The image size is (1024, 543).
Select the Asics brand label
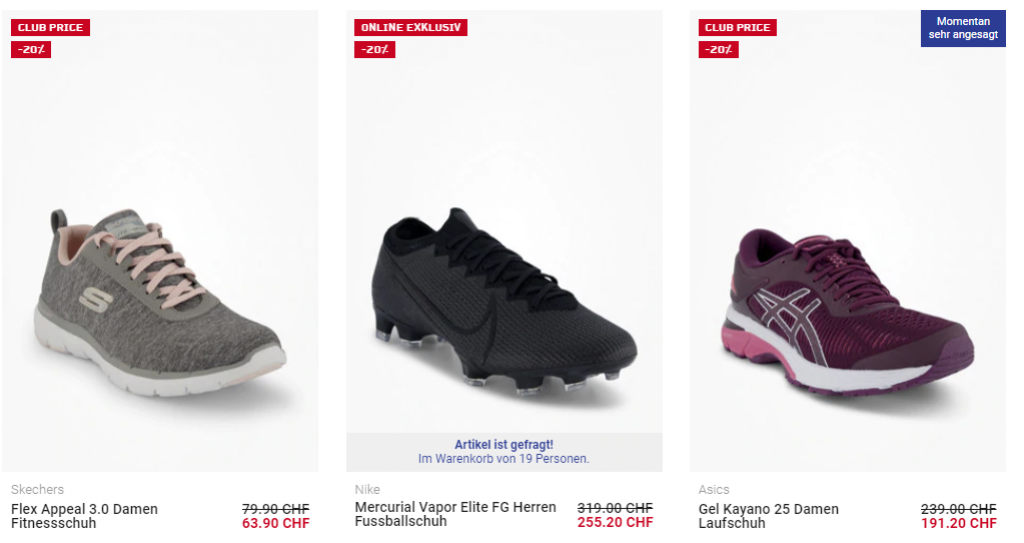(714, 489)
